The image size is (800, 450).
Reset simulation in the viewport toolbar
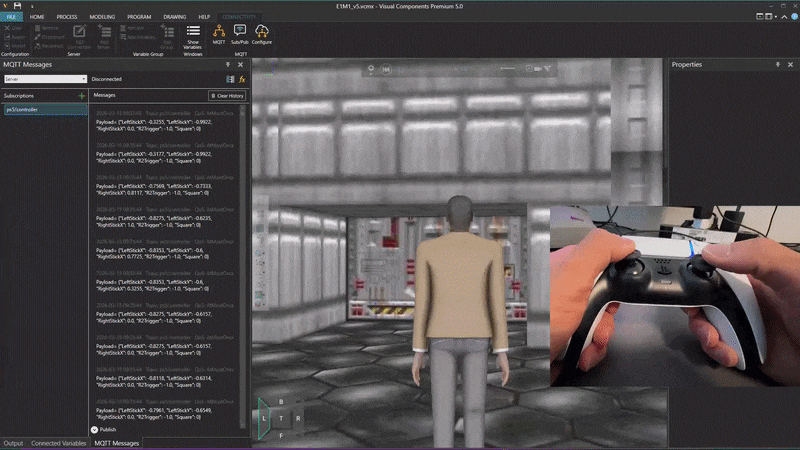(x=386, y=69)
